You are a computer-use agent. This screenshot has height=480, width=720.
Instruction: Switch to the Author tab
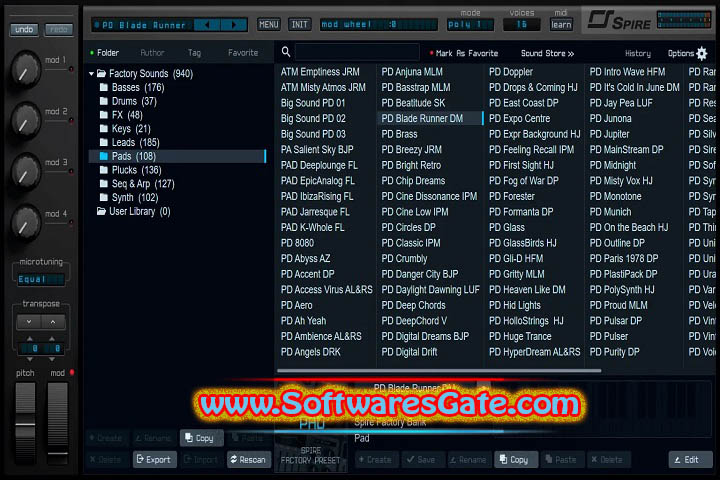[x=152, y=53]
